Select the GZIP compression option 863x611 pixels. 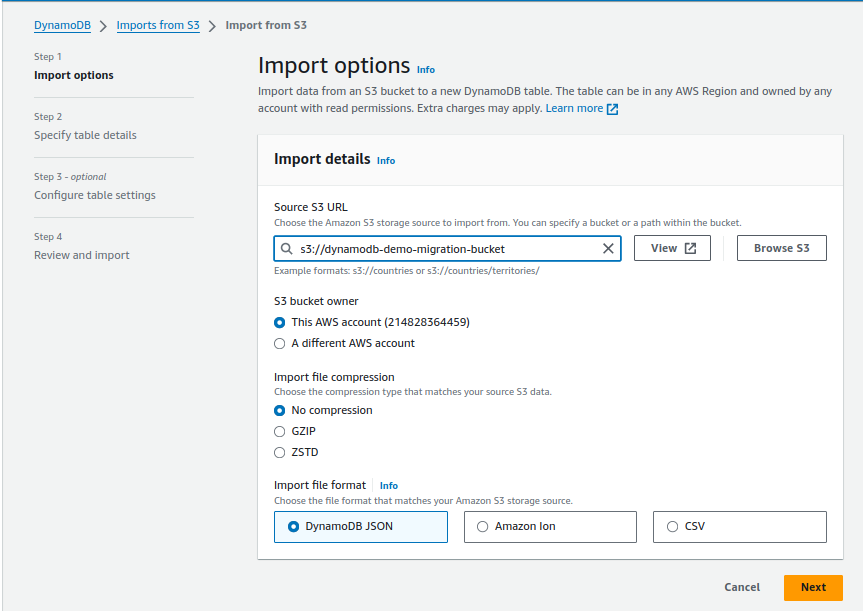(x=280, y=432)
